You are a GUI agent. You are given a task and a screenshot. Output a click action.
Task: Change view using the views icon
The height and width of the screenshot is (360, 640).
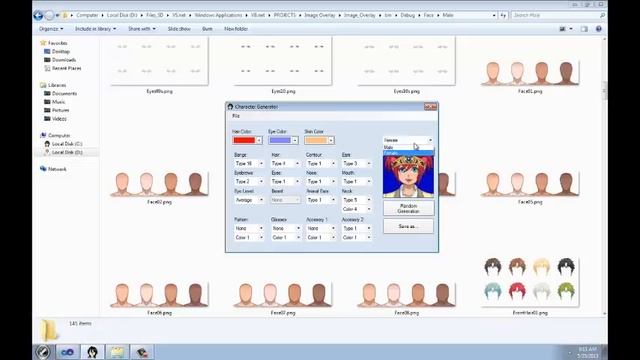[x=562, y=29]
